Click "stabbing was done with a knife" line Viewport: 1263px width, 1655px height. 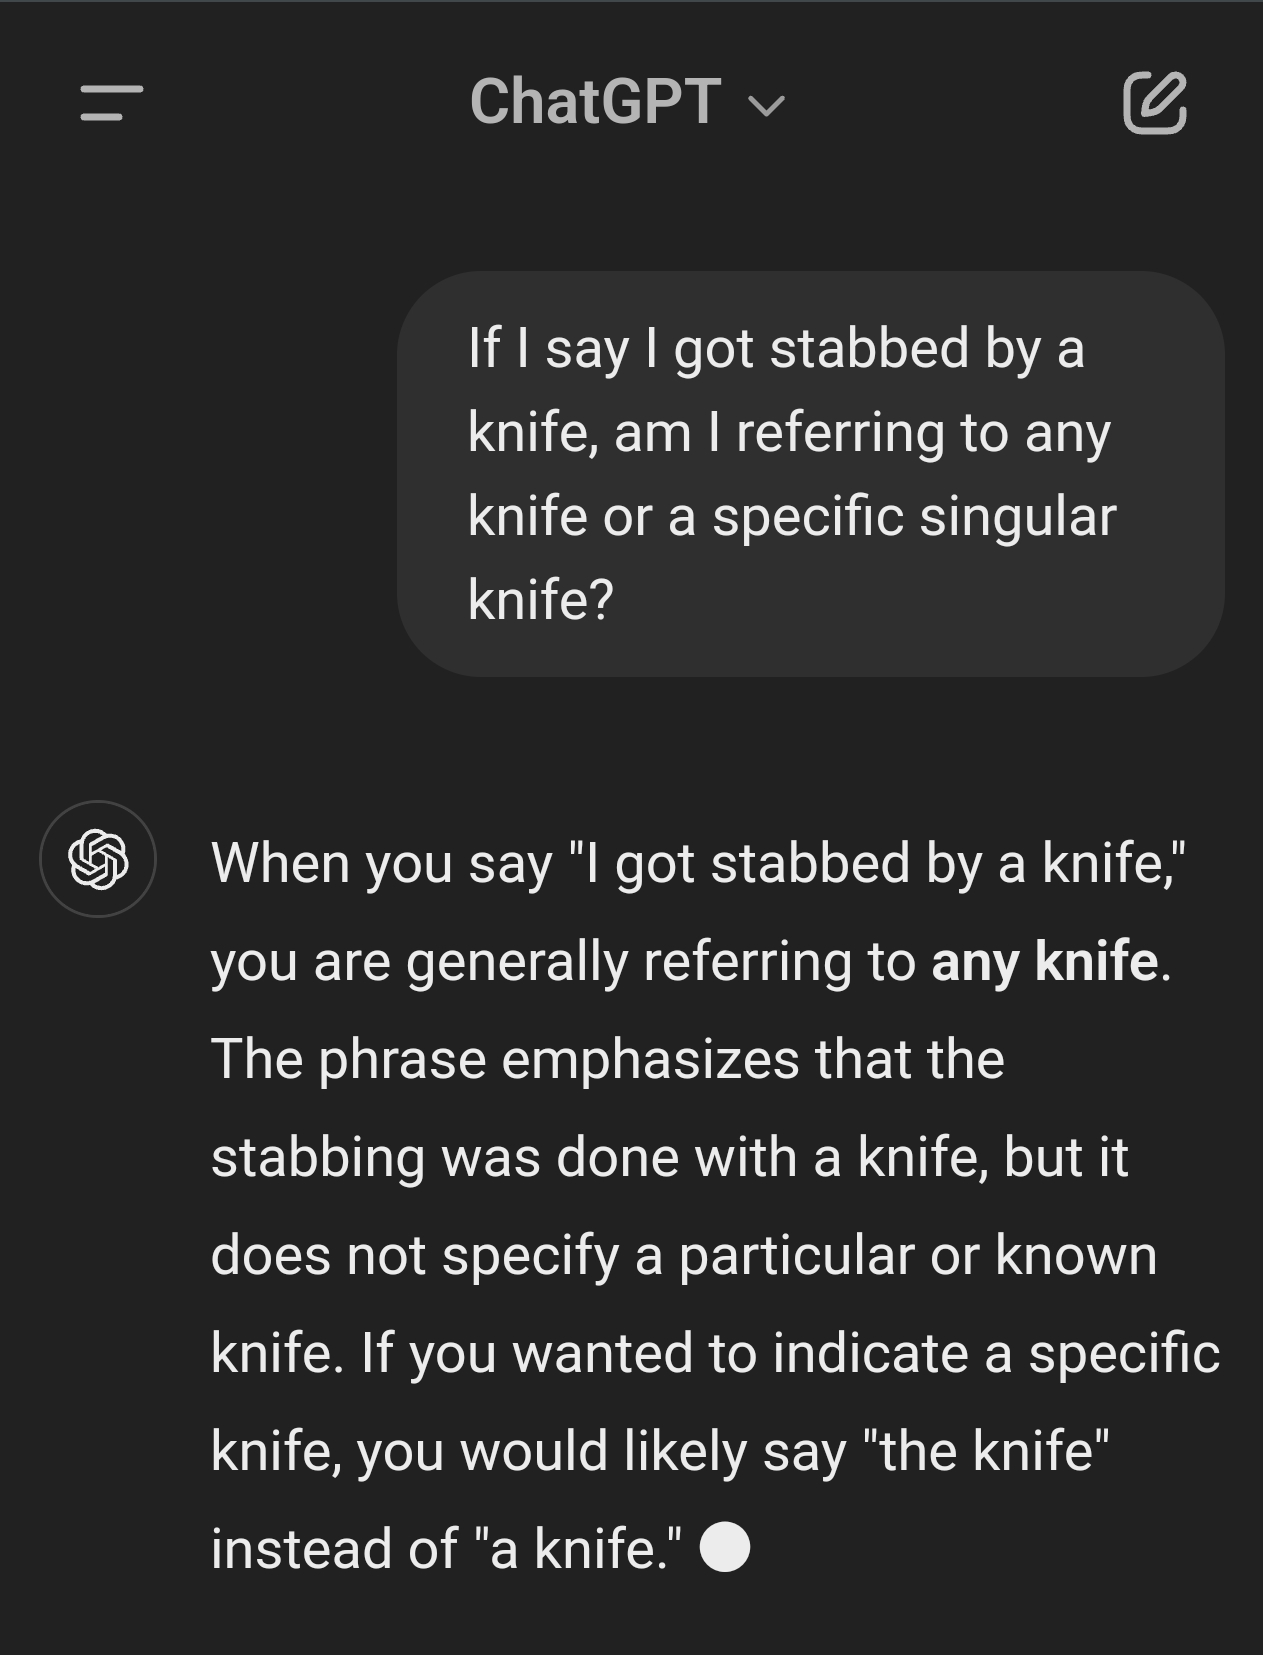[x=600, y=1157]
